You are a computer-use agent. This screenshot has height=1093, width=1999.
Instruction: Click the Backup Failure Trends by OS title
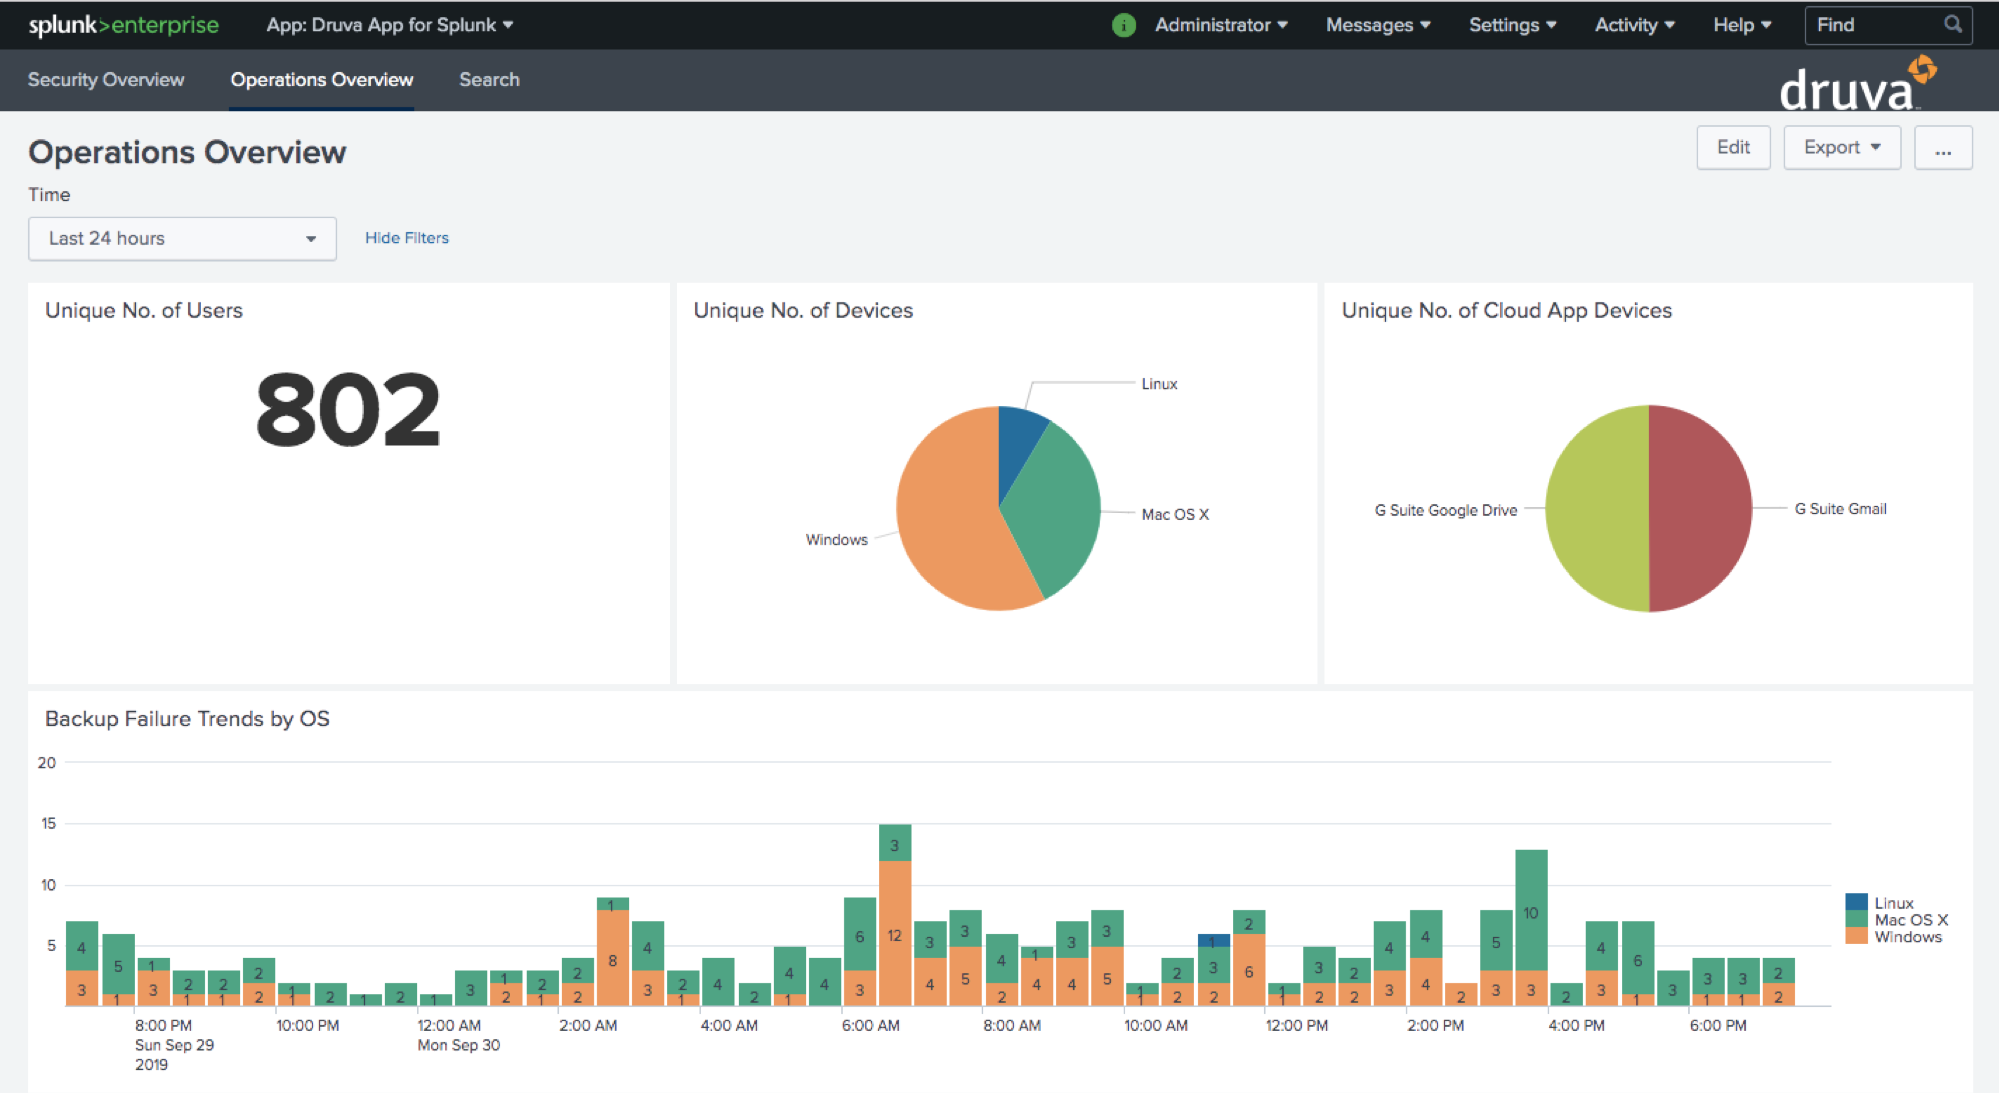(x=187, y=719)
